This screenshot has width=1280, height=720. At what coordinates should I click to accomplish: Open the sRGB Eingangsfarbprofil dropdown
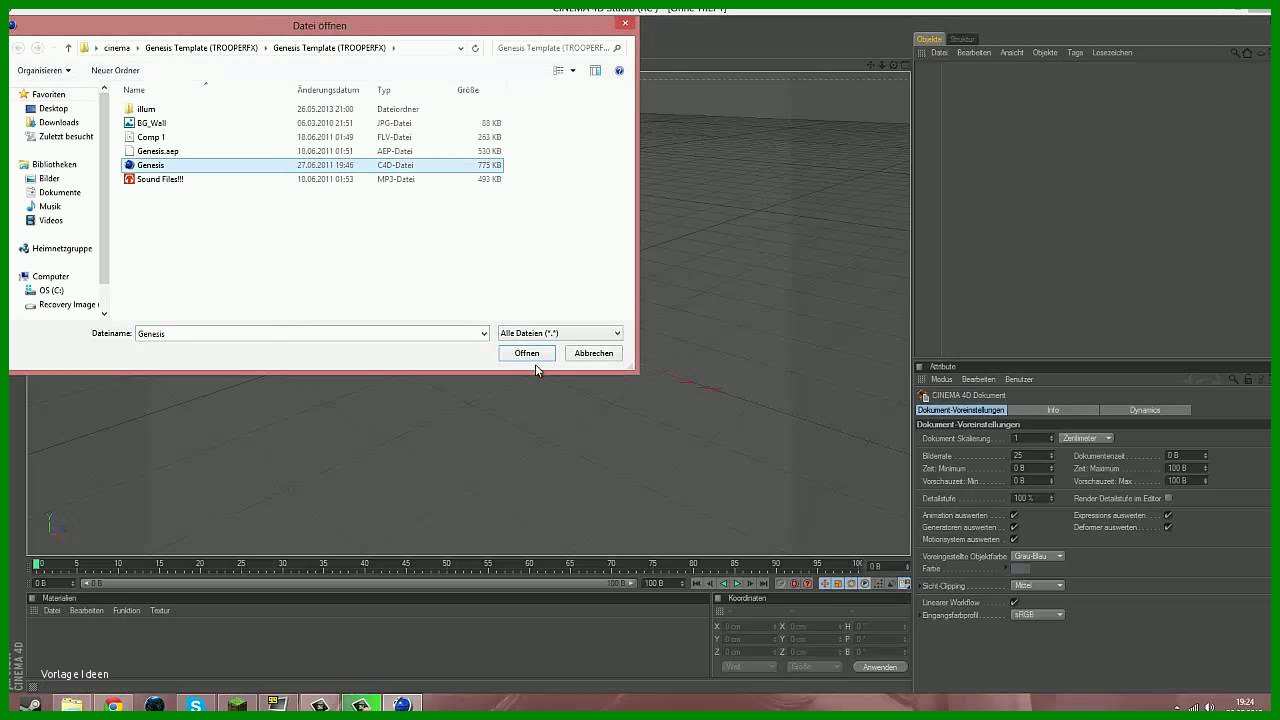1038,615
